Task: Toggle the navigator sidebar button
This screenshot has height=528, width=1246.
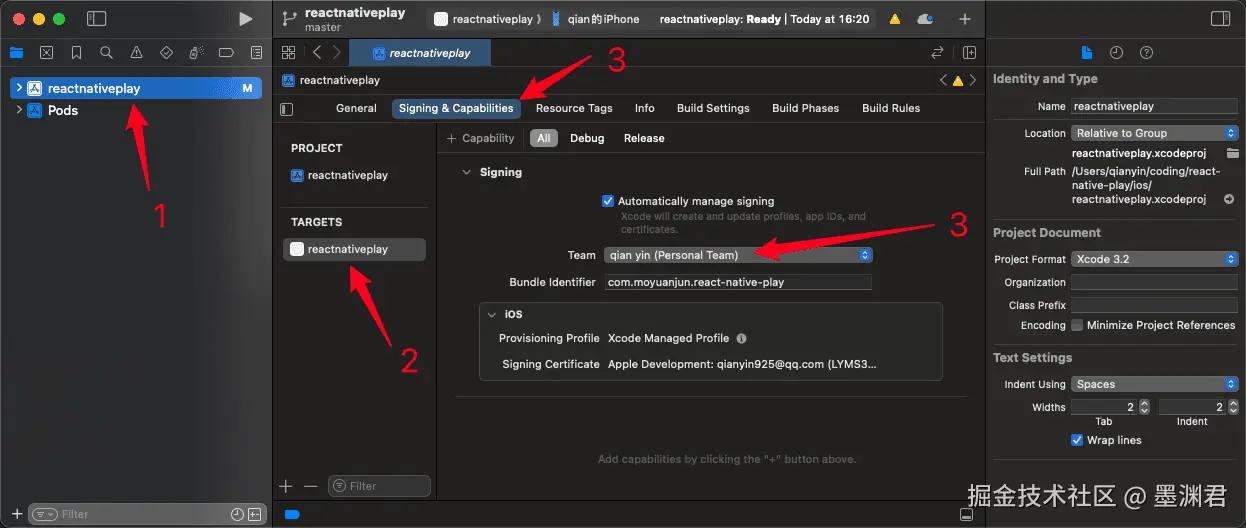Action: click(x=96, y=19)
